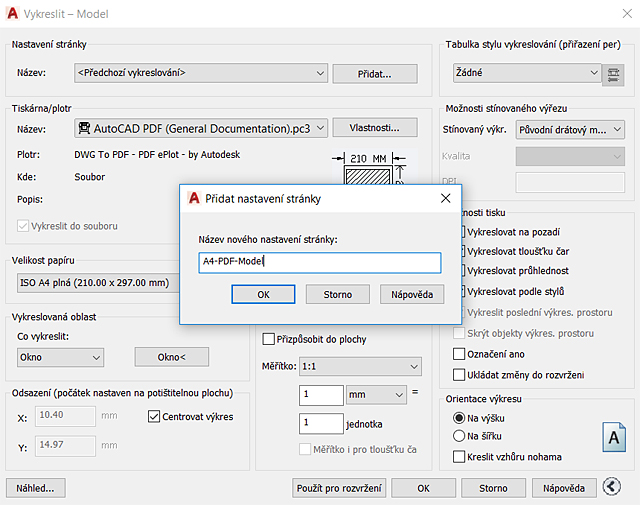Cancel page setup dialog with Storno

pyautogui.click(x=338, y=294)
